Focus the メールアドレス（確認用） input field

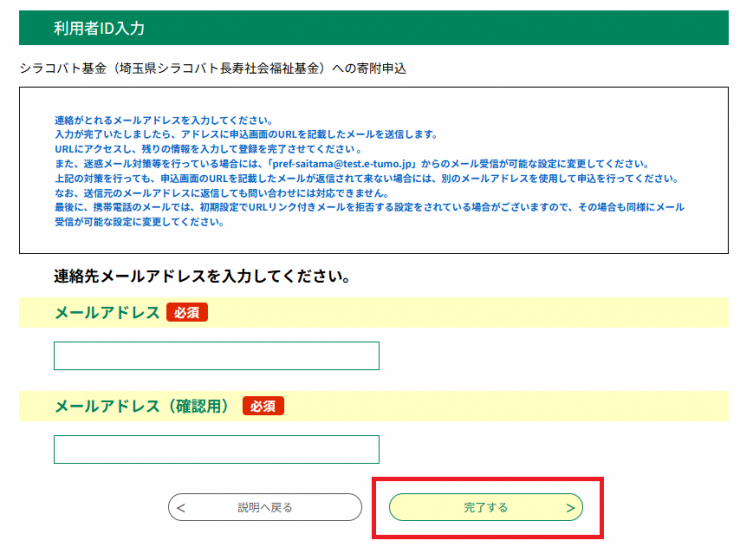tap(216, 449)
